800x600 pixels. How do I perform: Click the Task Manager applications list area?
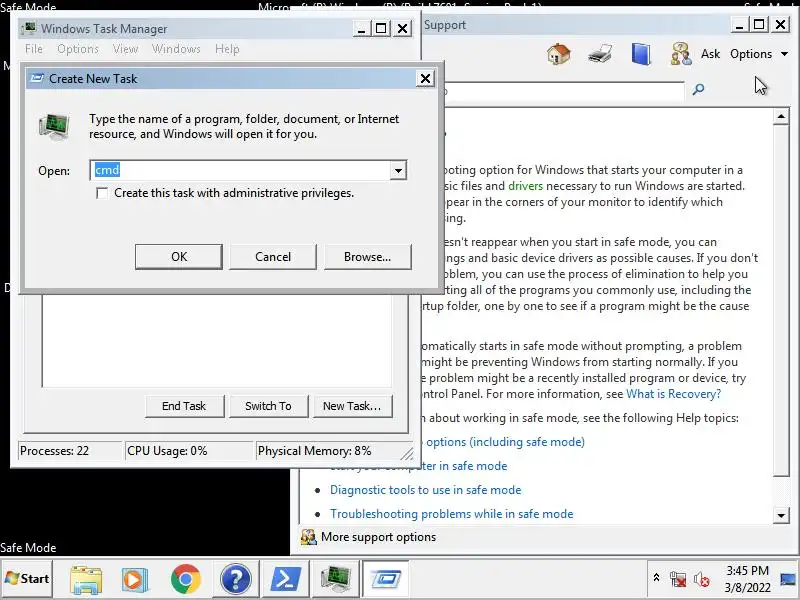coord(217,341)
